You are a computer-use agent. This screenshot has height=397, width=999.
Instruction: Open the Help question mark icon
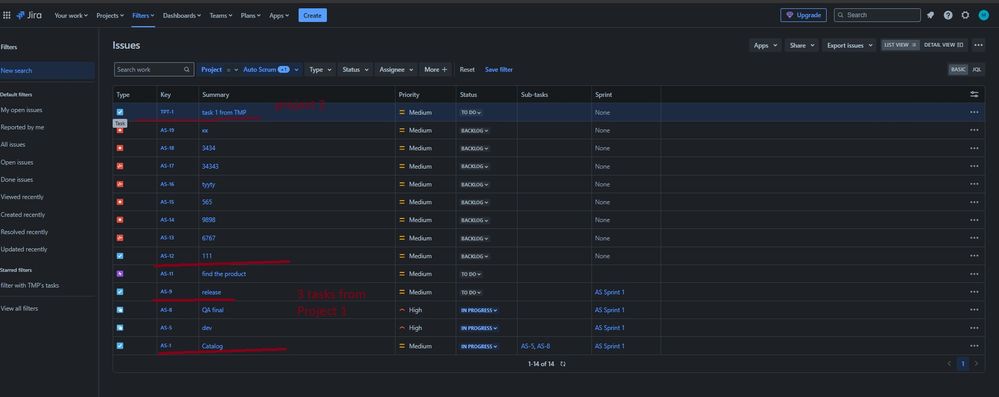[x=948, y=15]
